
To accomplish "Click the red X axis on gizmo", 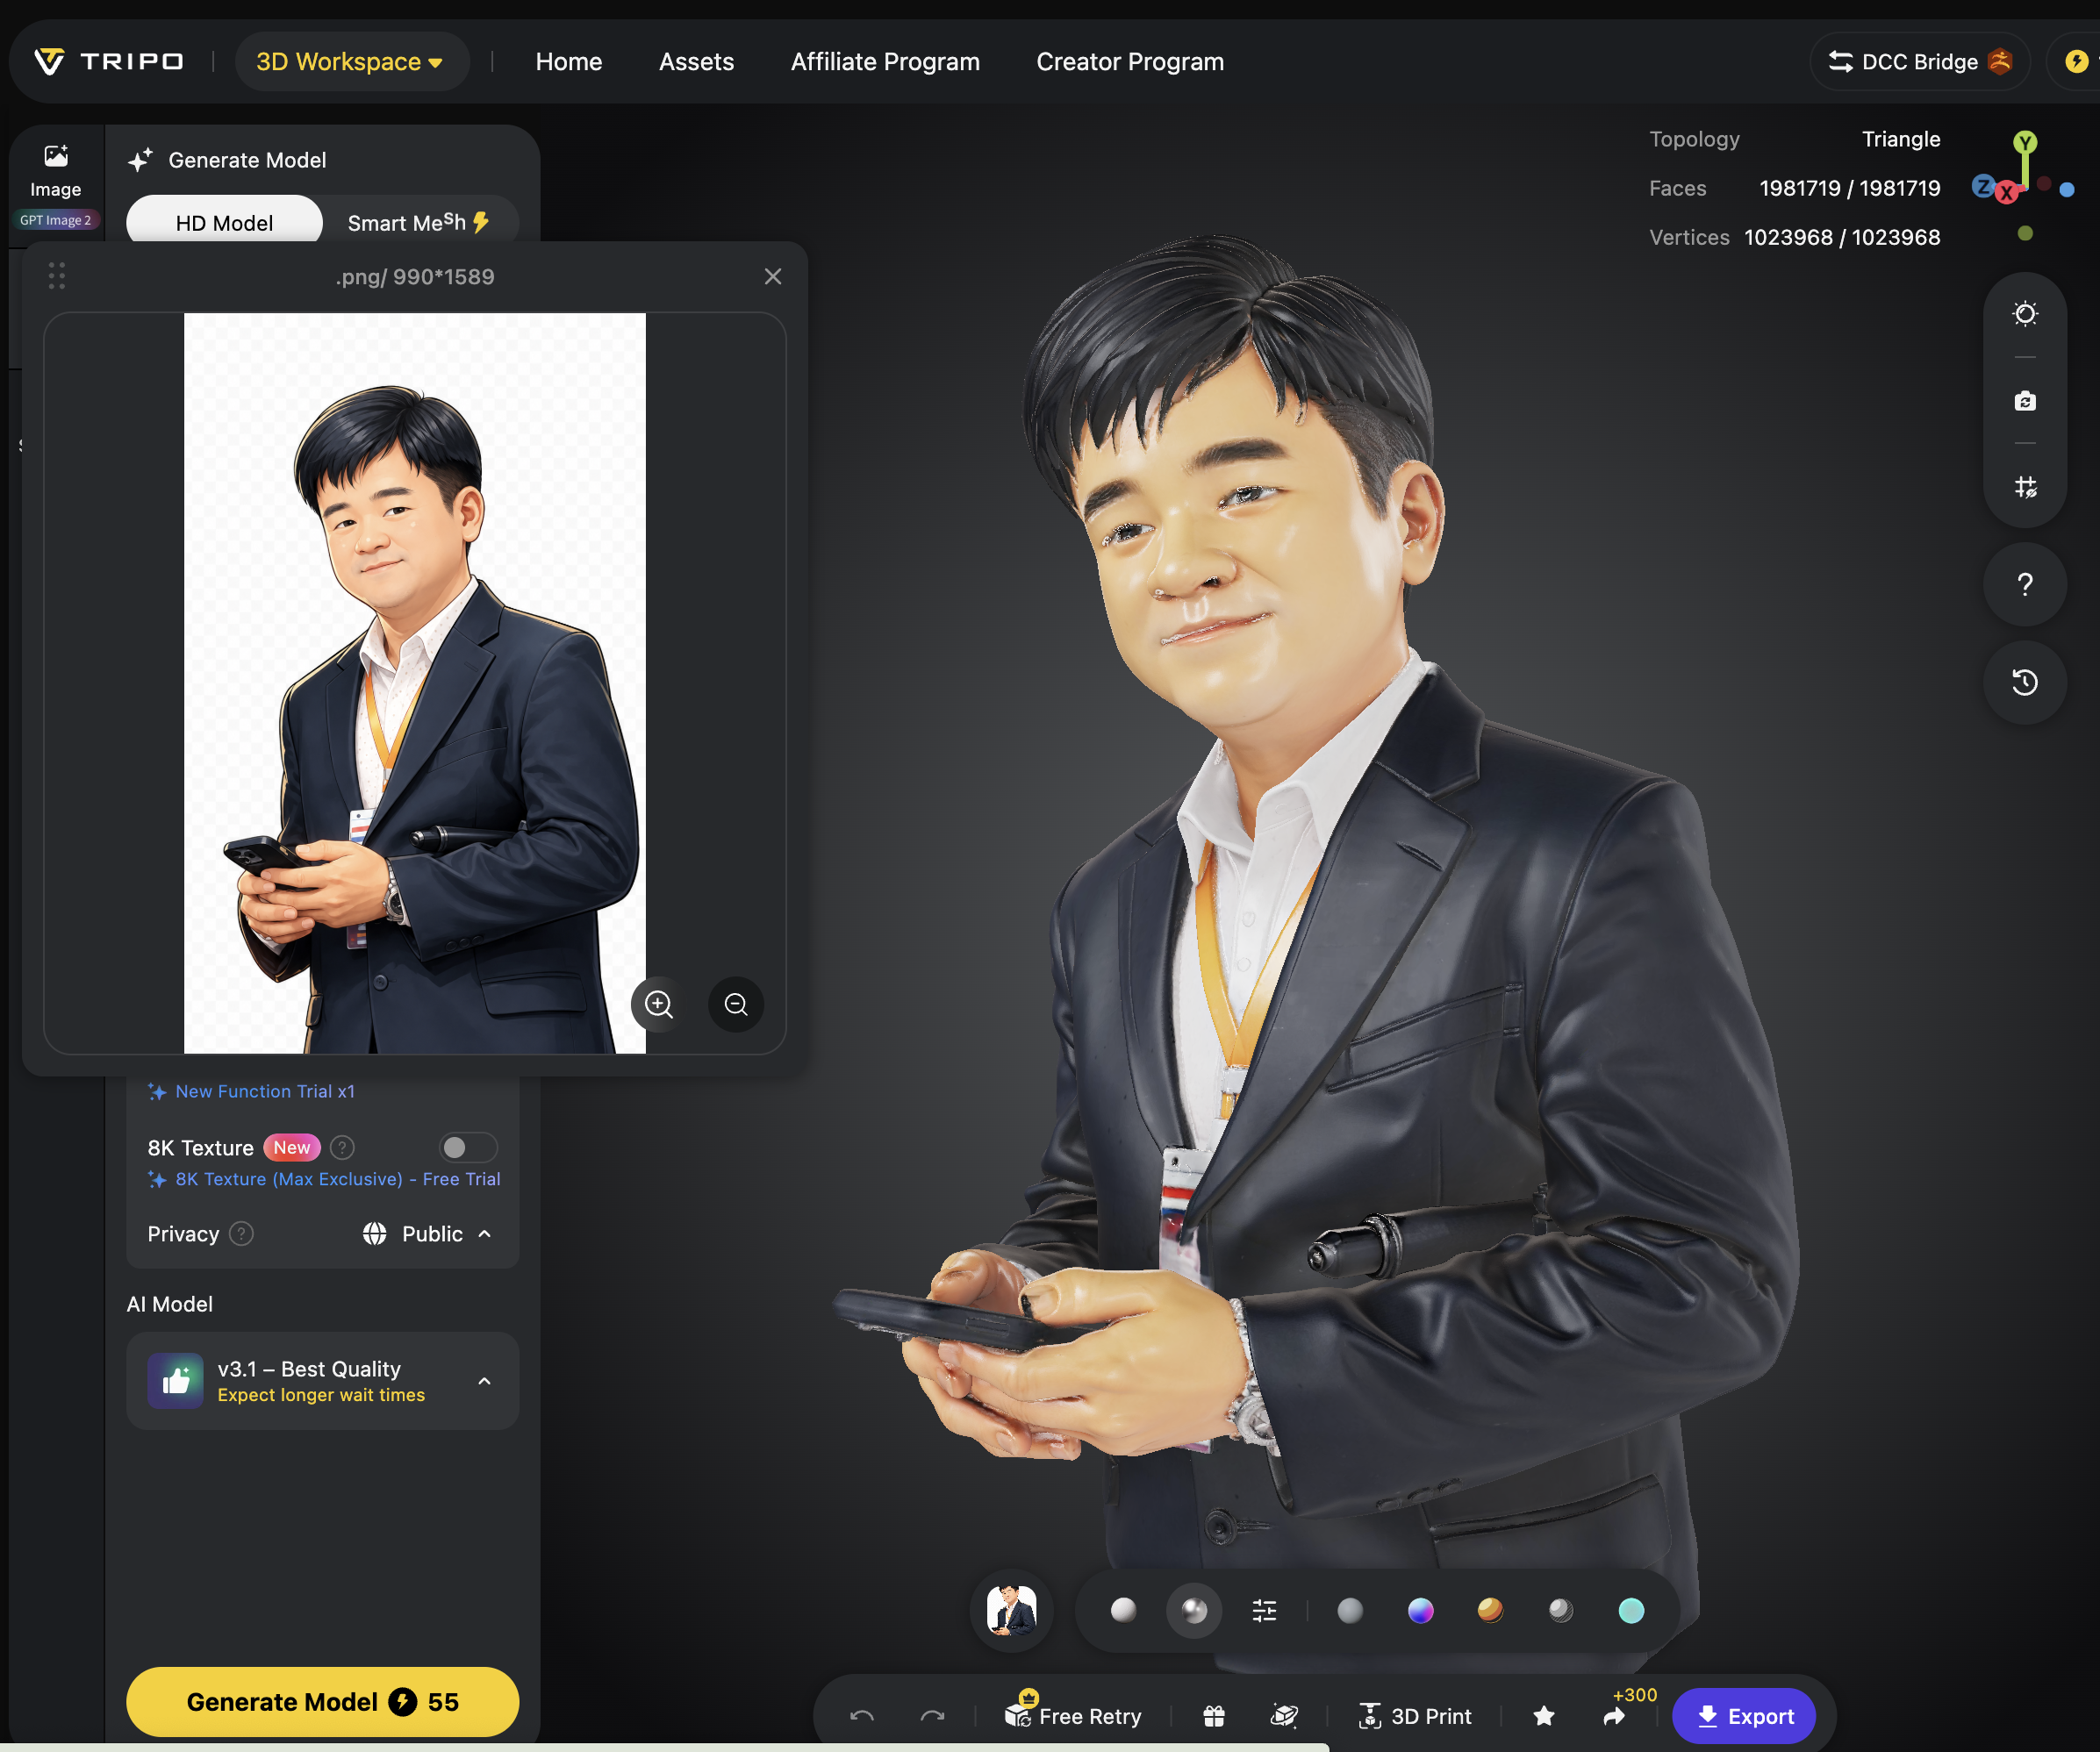I will 2006,193.
